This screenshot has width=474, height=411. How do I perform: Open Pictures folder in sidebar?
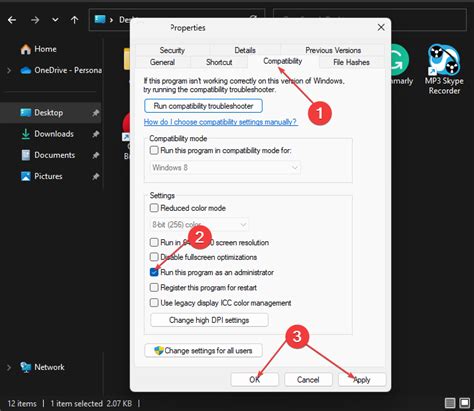[x=48, y=176]
